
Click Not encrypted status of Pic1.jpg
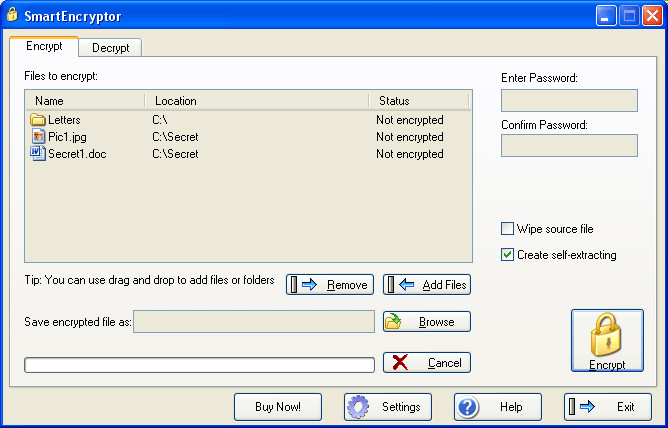click(x=410, y=137)
